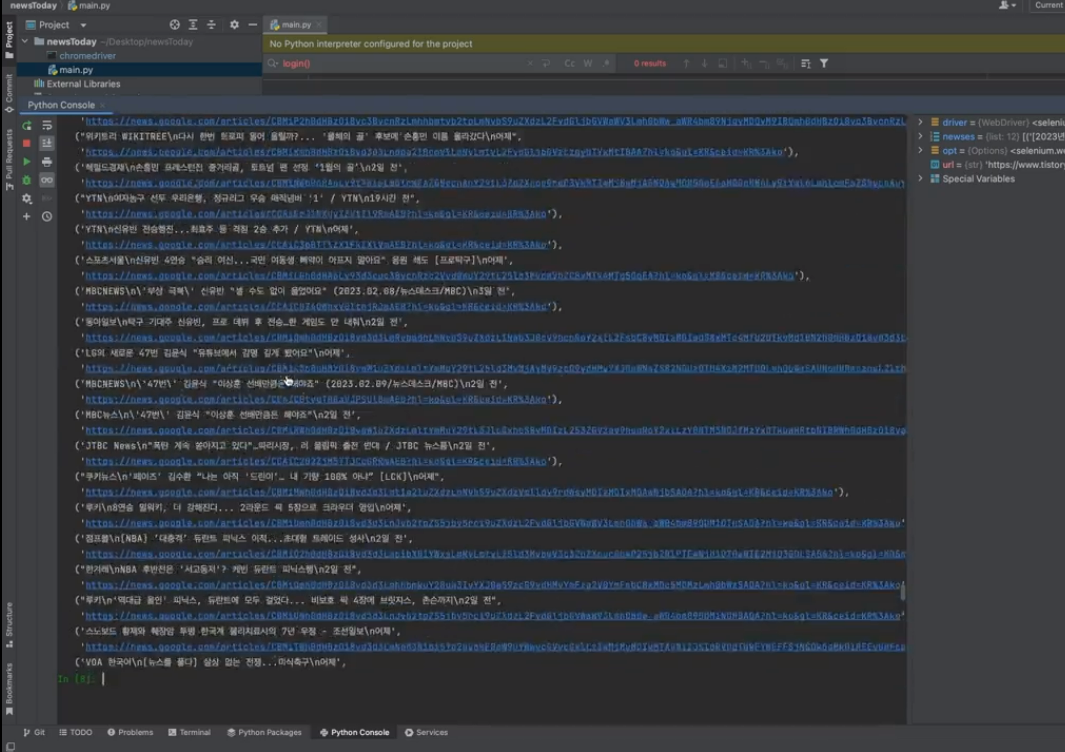
Task: Toggle scroll to end of console
Action: (x=47, y=143)
